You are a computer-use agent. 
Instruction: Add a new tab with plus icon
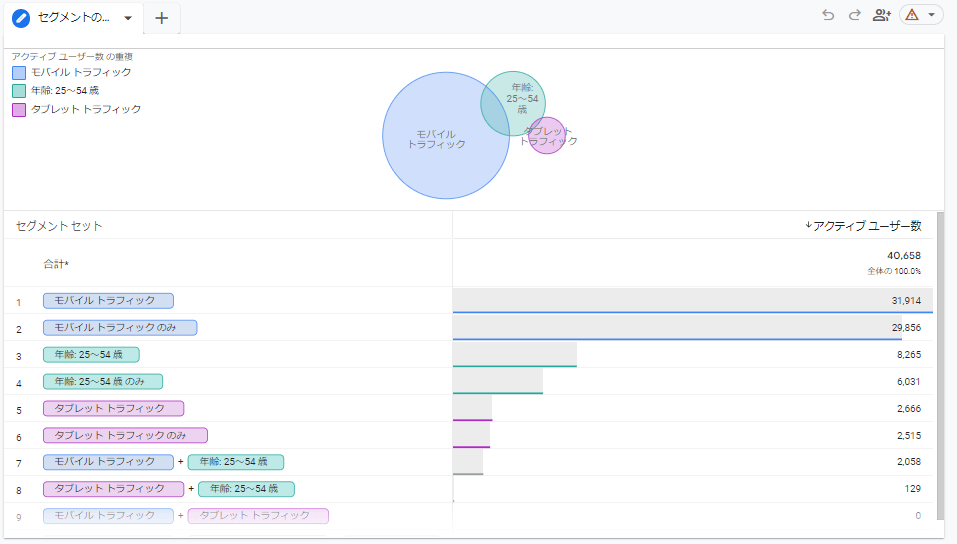point(162,18)
